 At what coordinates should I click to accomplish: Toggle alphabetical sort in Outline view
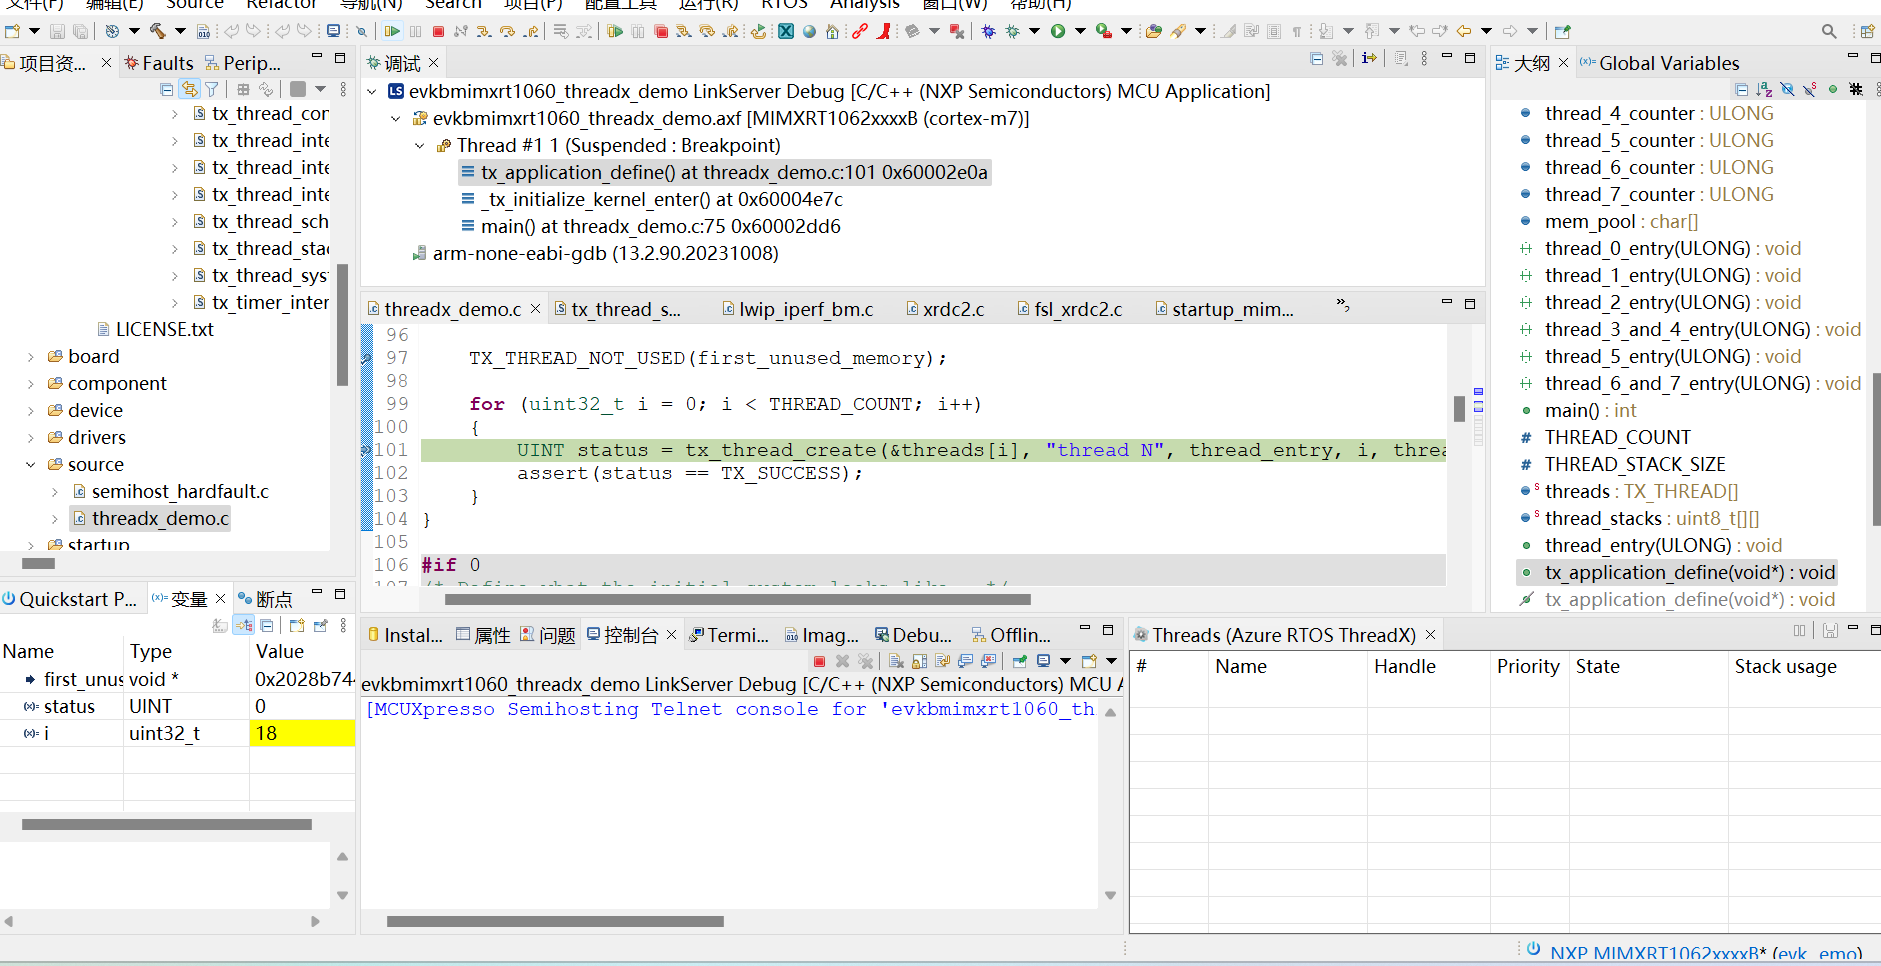tap(1764, 89)
